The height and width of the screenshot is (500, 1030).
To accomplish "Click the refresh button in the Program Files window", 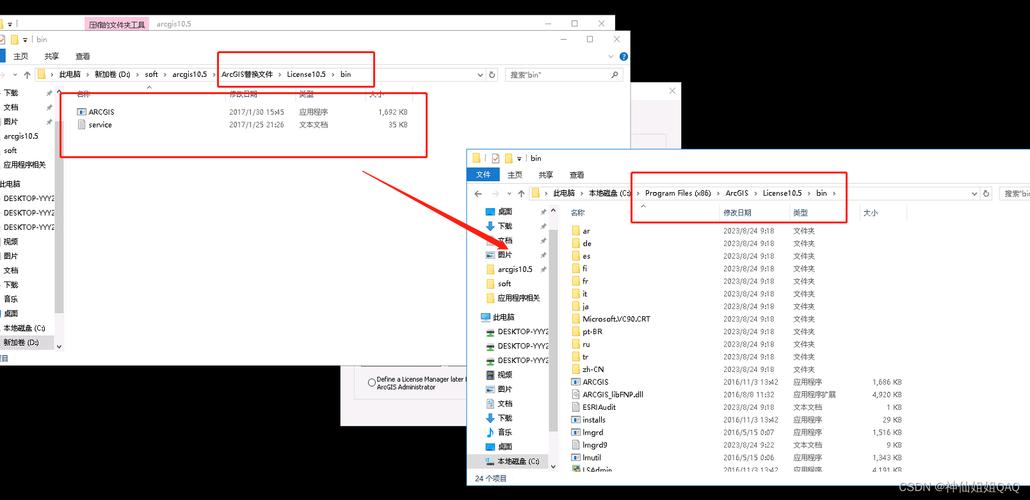I will [x=986, y=193].
